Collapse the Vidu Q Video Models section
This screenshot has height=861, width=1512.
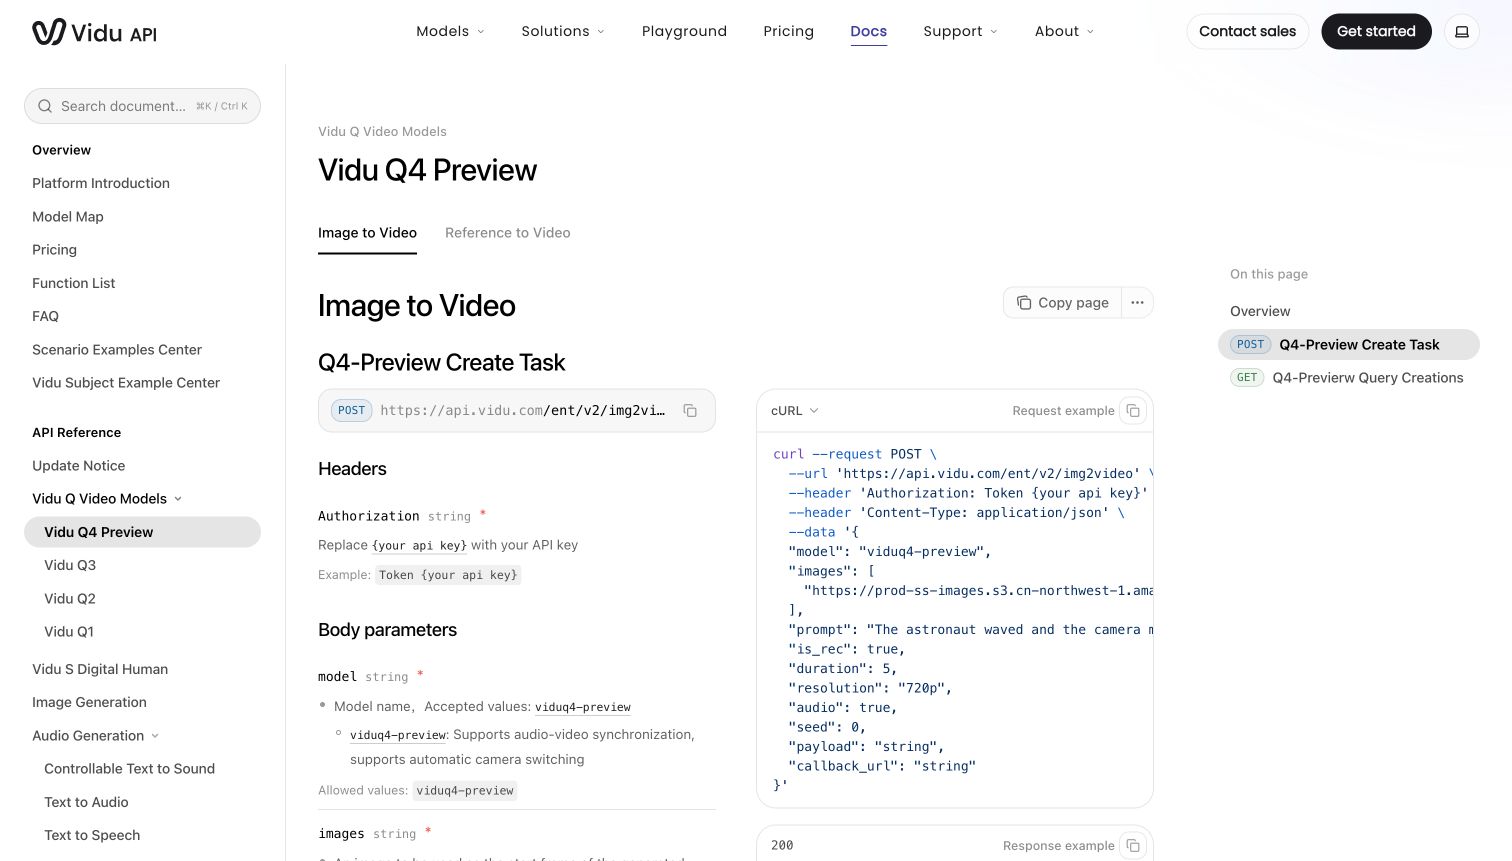[108, 499]
